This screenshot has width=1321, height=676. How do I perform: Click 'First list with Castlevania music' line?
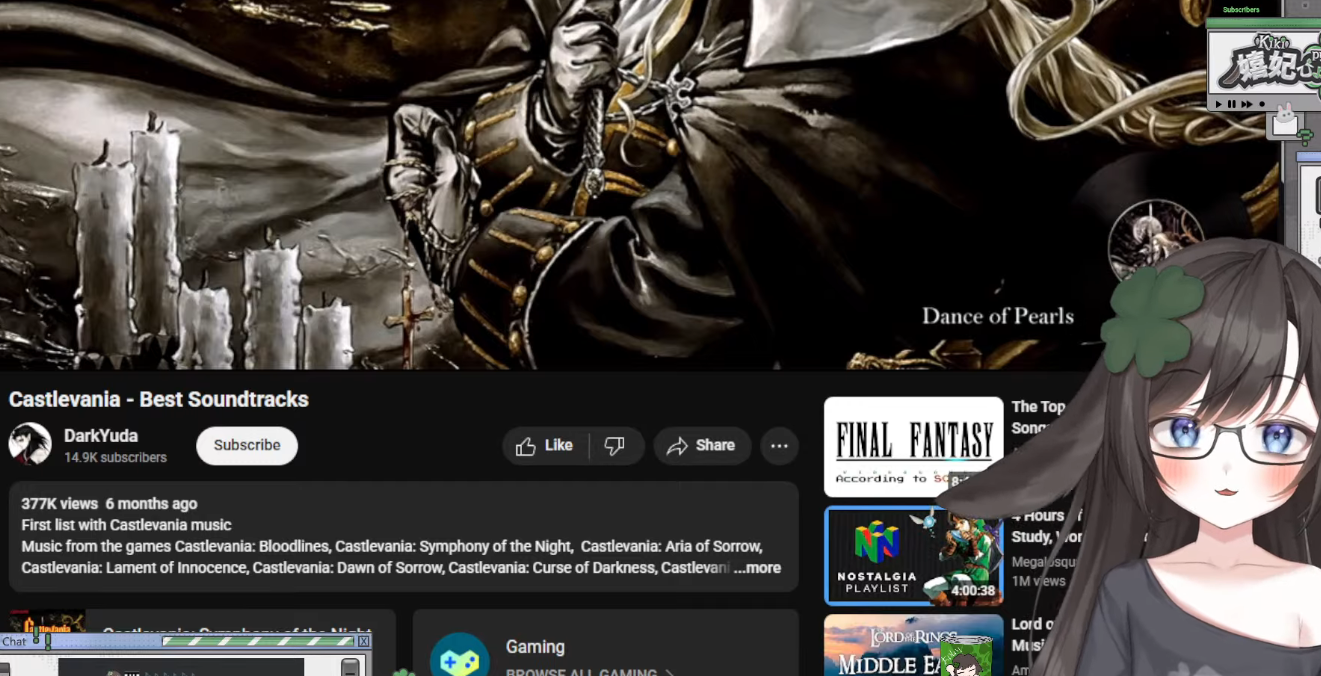(x=126, y=525)
